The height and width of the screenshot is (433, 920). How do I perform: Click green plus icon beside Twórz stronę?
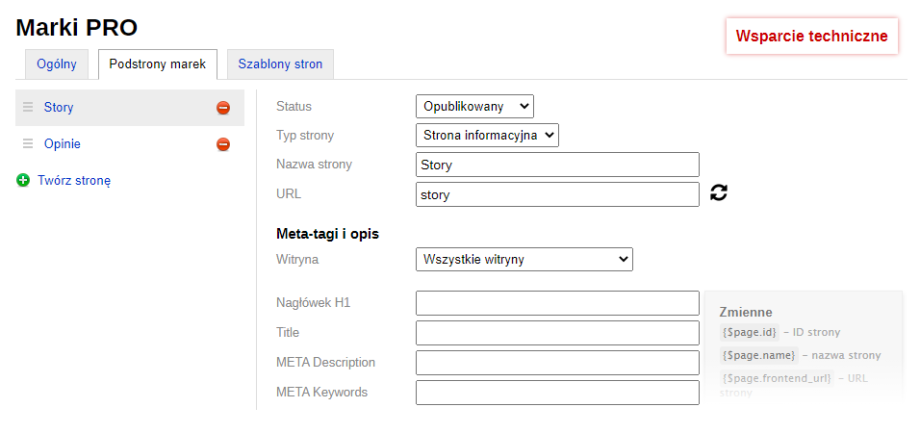23,181
